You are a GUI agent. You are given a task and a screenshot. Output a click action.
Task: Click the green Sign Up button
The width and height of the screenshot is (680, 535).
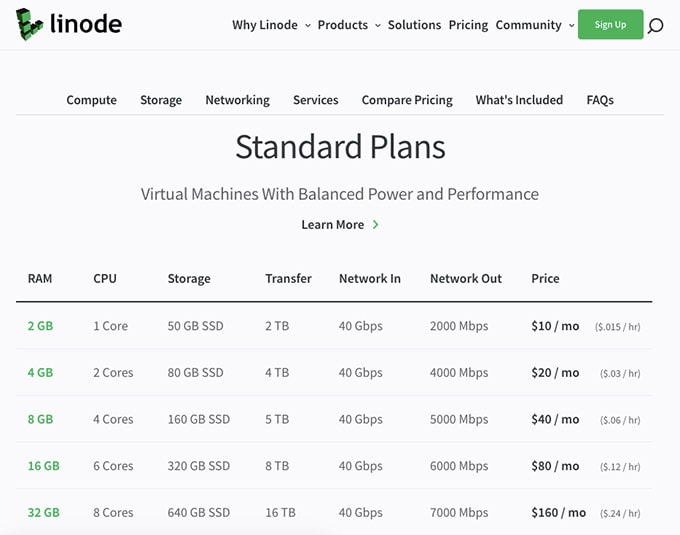tap(610, 24)
